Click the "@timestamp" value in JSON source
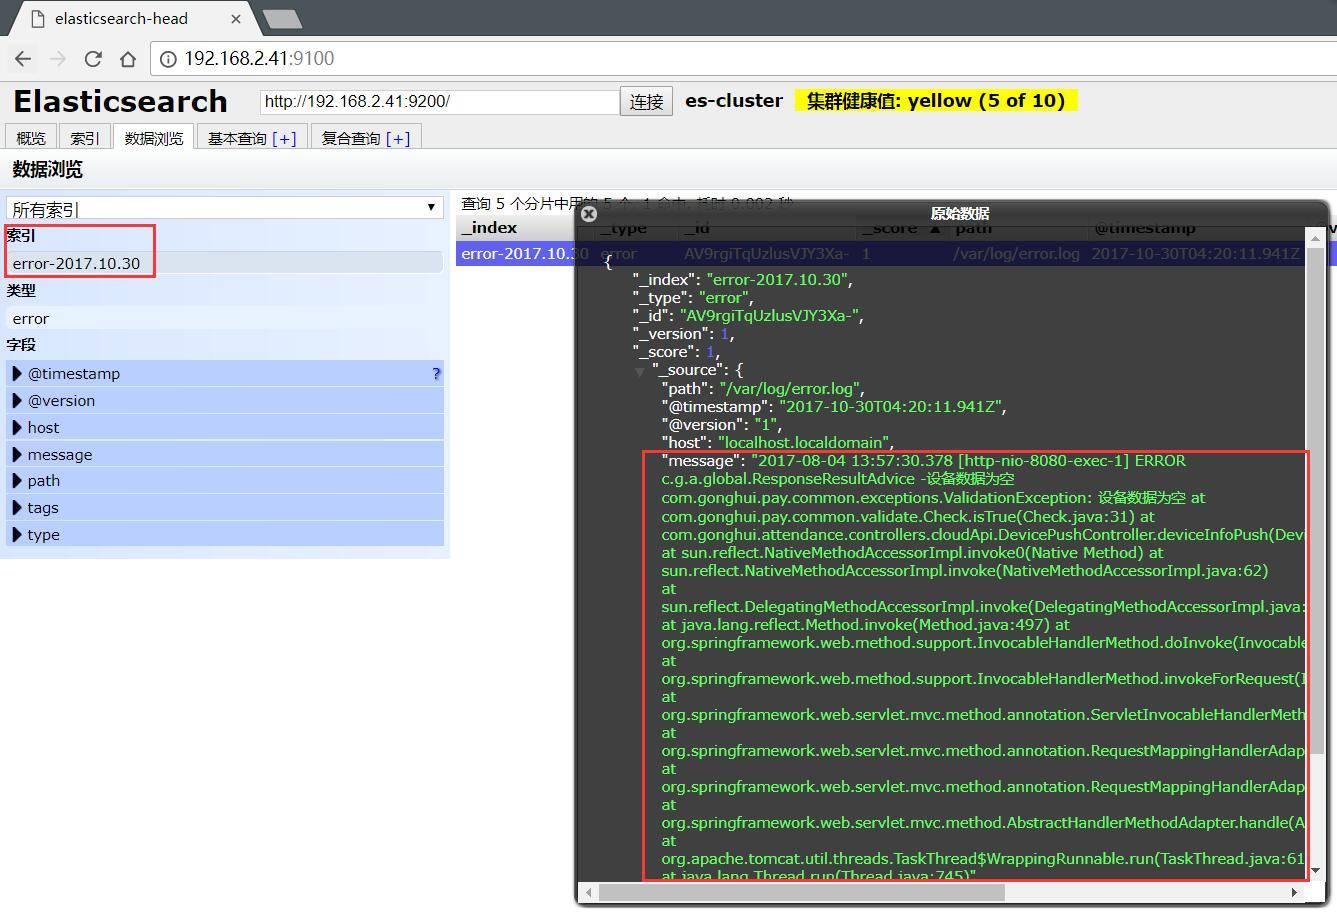This screenshot has height=913, width=1337. pyautogui.click(x=891, y=406)
